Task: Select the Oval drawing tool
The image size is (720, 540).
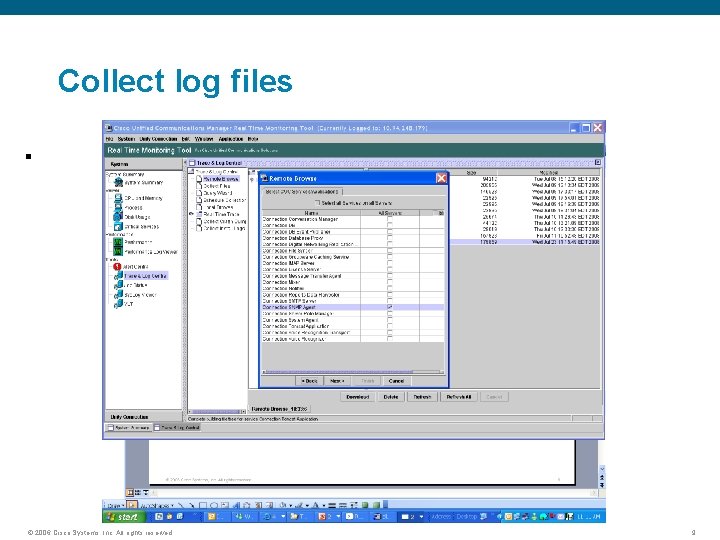Action: pos(214,505)
